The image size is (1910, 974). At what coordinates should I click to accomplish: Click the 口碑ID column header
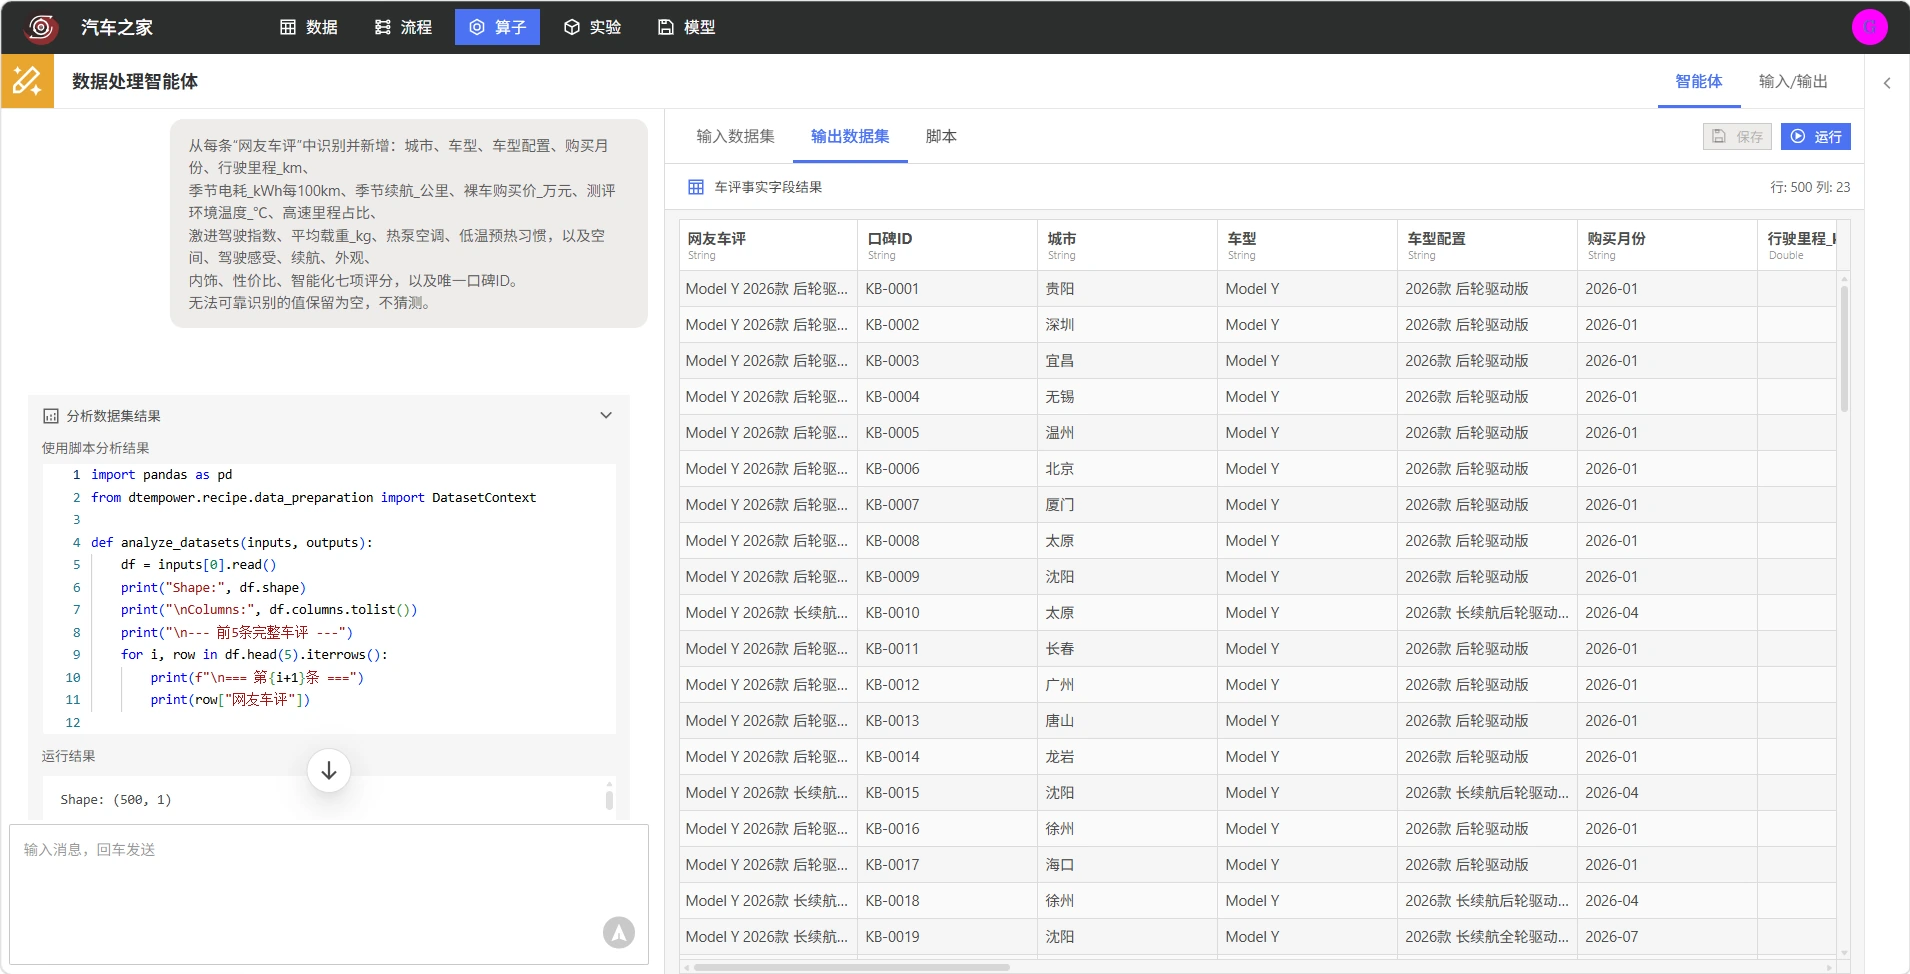[x=947, y=245]
